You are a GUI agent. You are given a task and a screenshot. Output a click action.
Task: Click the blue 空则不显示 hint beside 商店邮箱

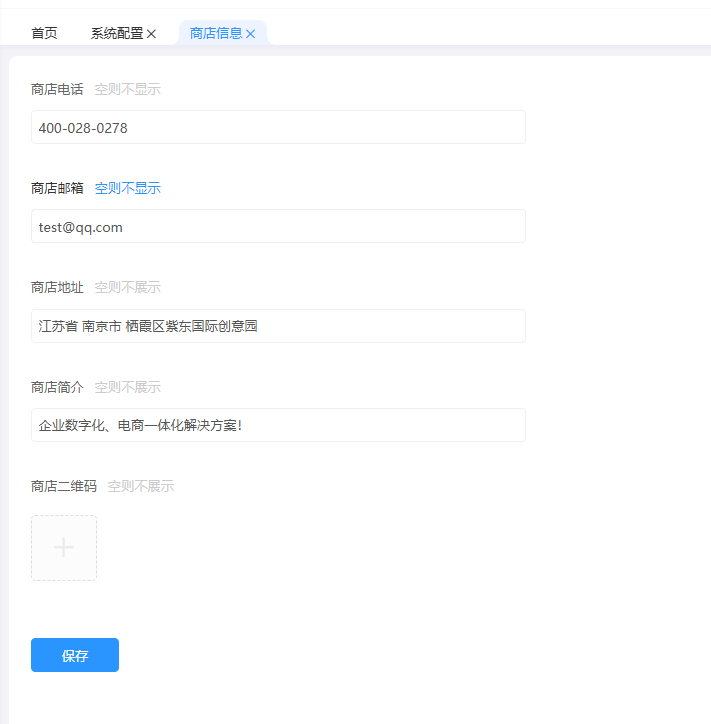[127, 188]
